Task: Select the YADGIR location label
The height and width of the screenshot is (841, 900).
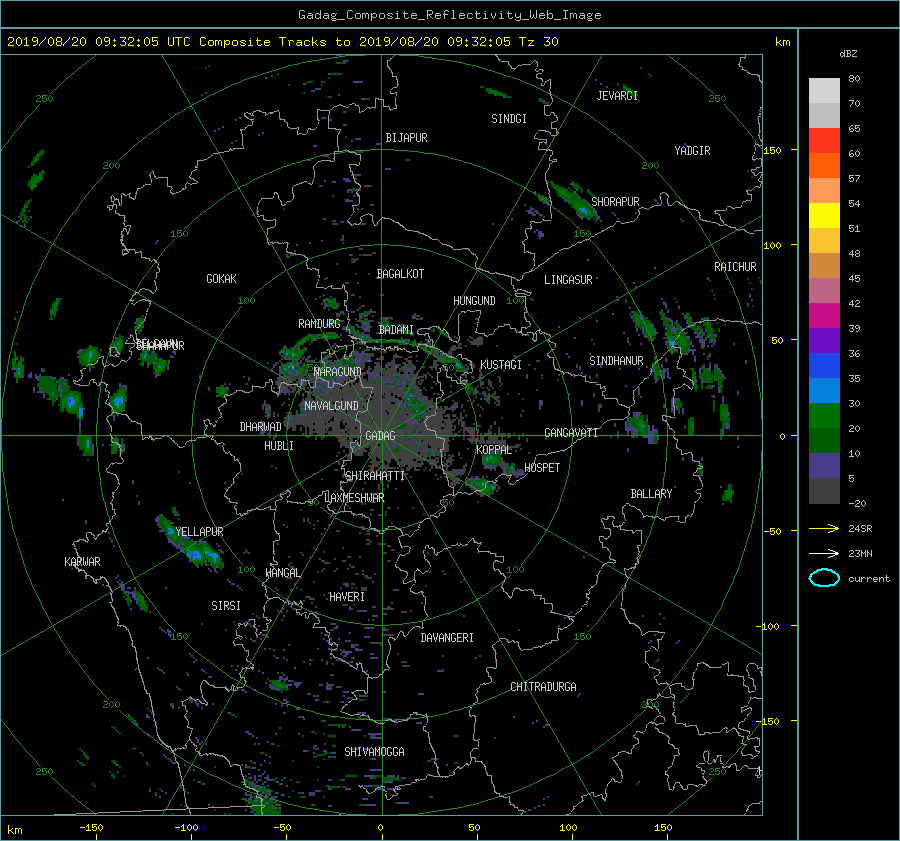Action: tap(692, 151)
